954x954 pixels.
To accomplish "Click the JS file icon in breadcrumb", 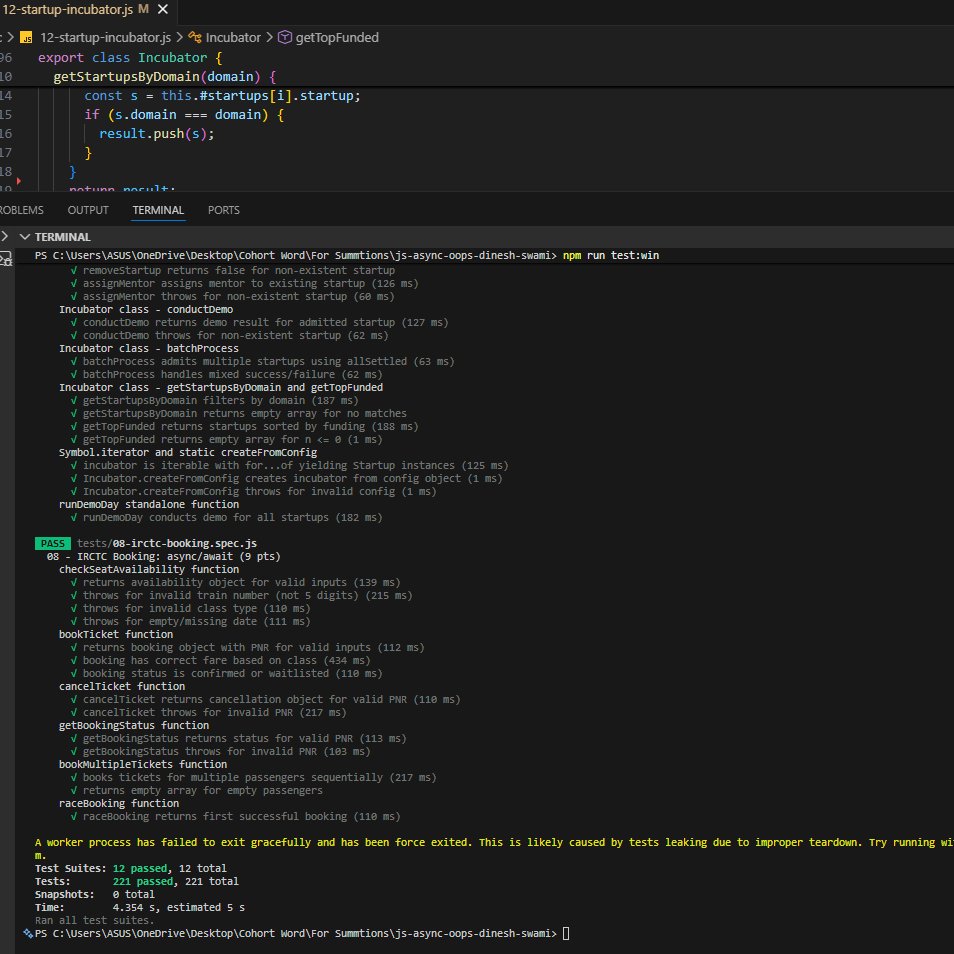I will [x=26, y=38].
